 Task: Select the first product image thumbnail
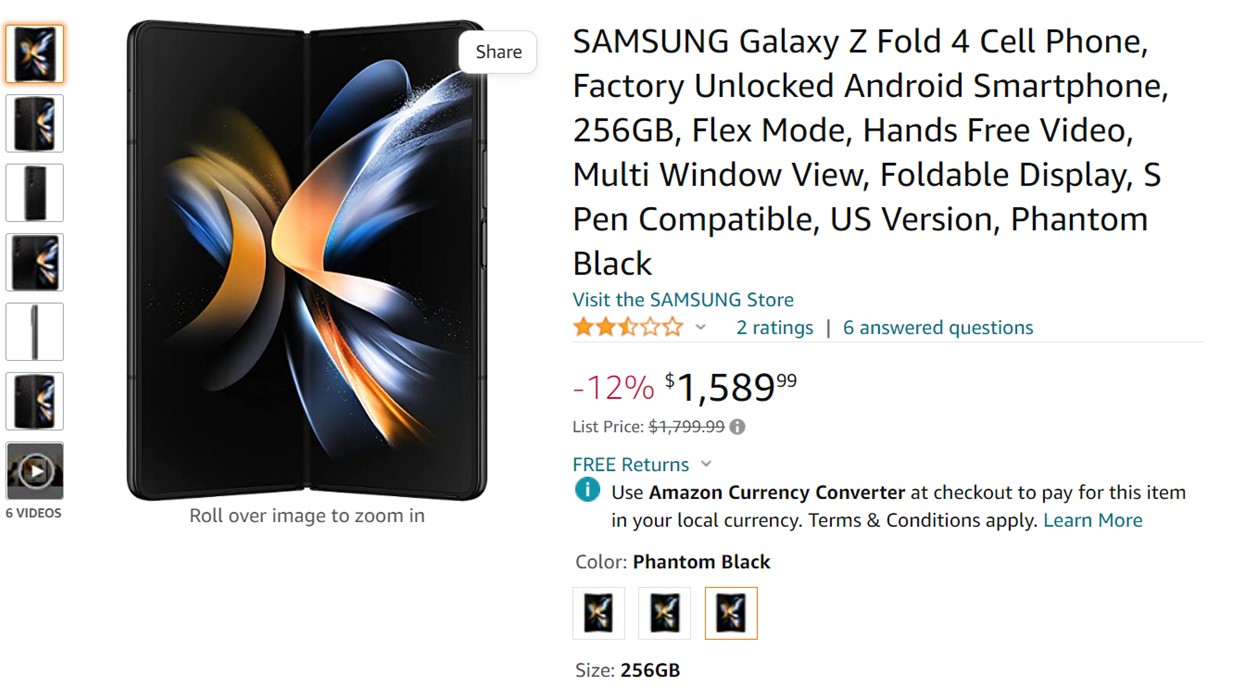click(x=35, y=54)
